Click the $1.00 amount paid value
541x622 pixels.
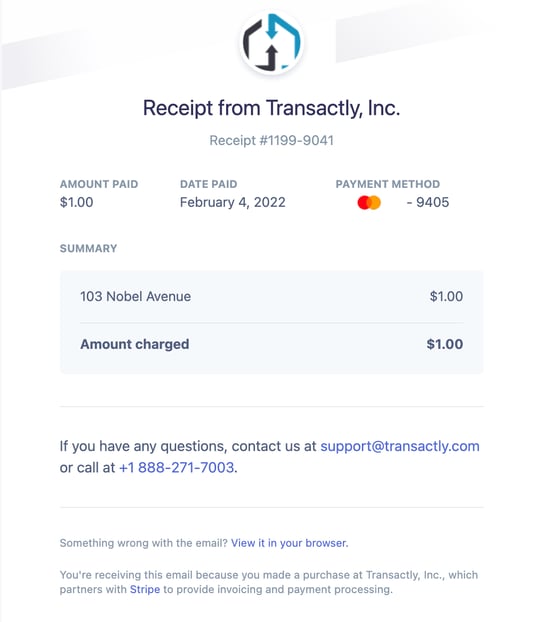click(x=77, y=202)
